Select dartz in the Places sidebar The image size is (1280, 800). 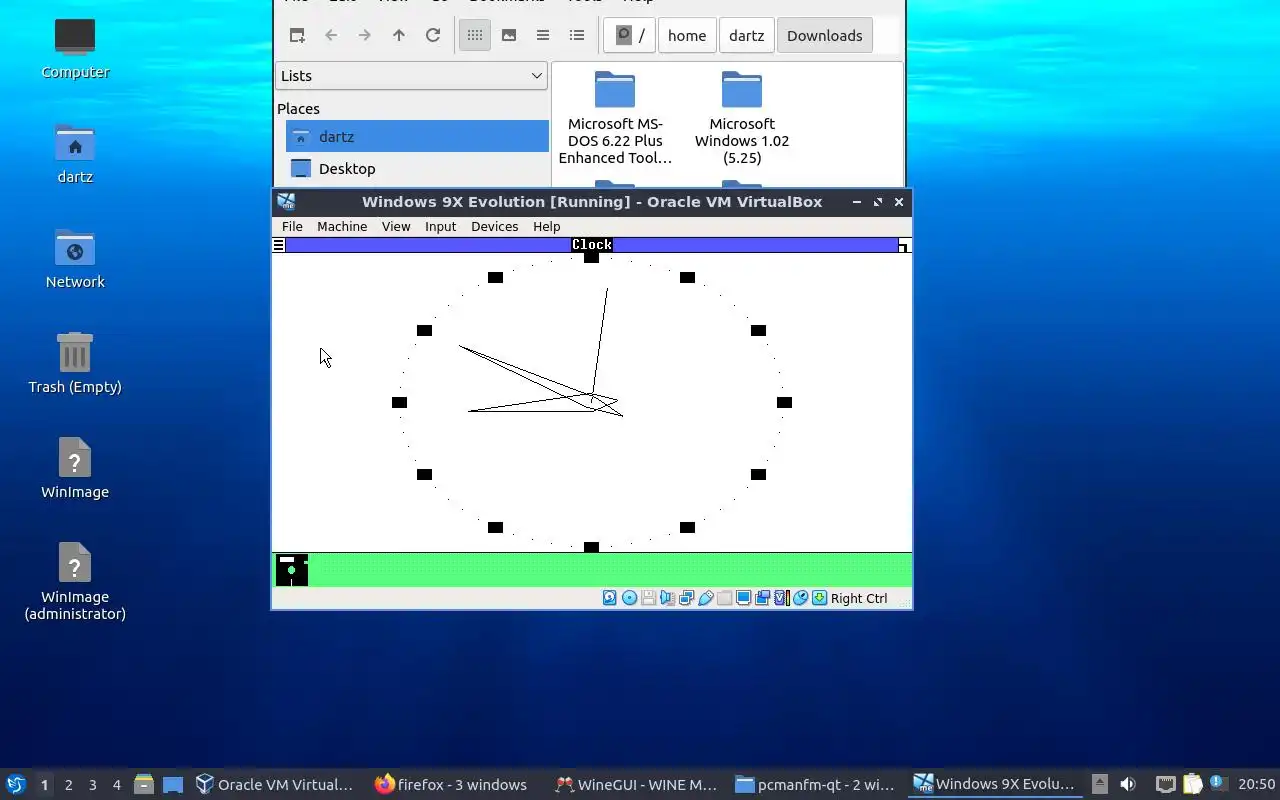[x=417, y=136]
